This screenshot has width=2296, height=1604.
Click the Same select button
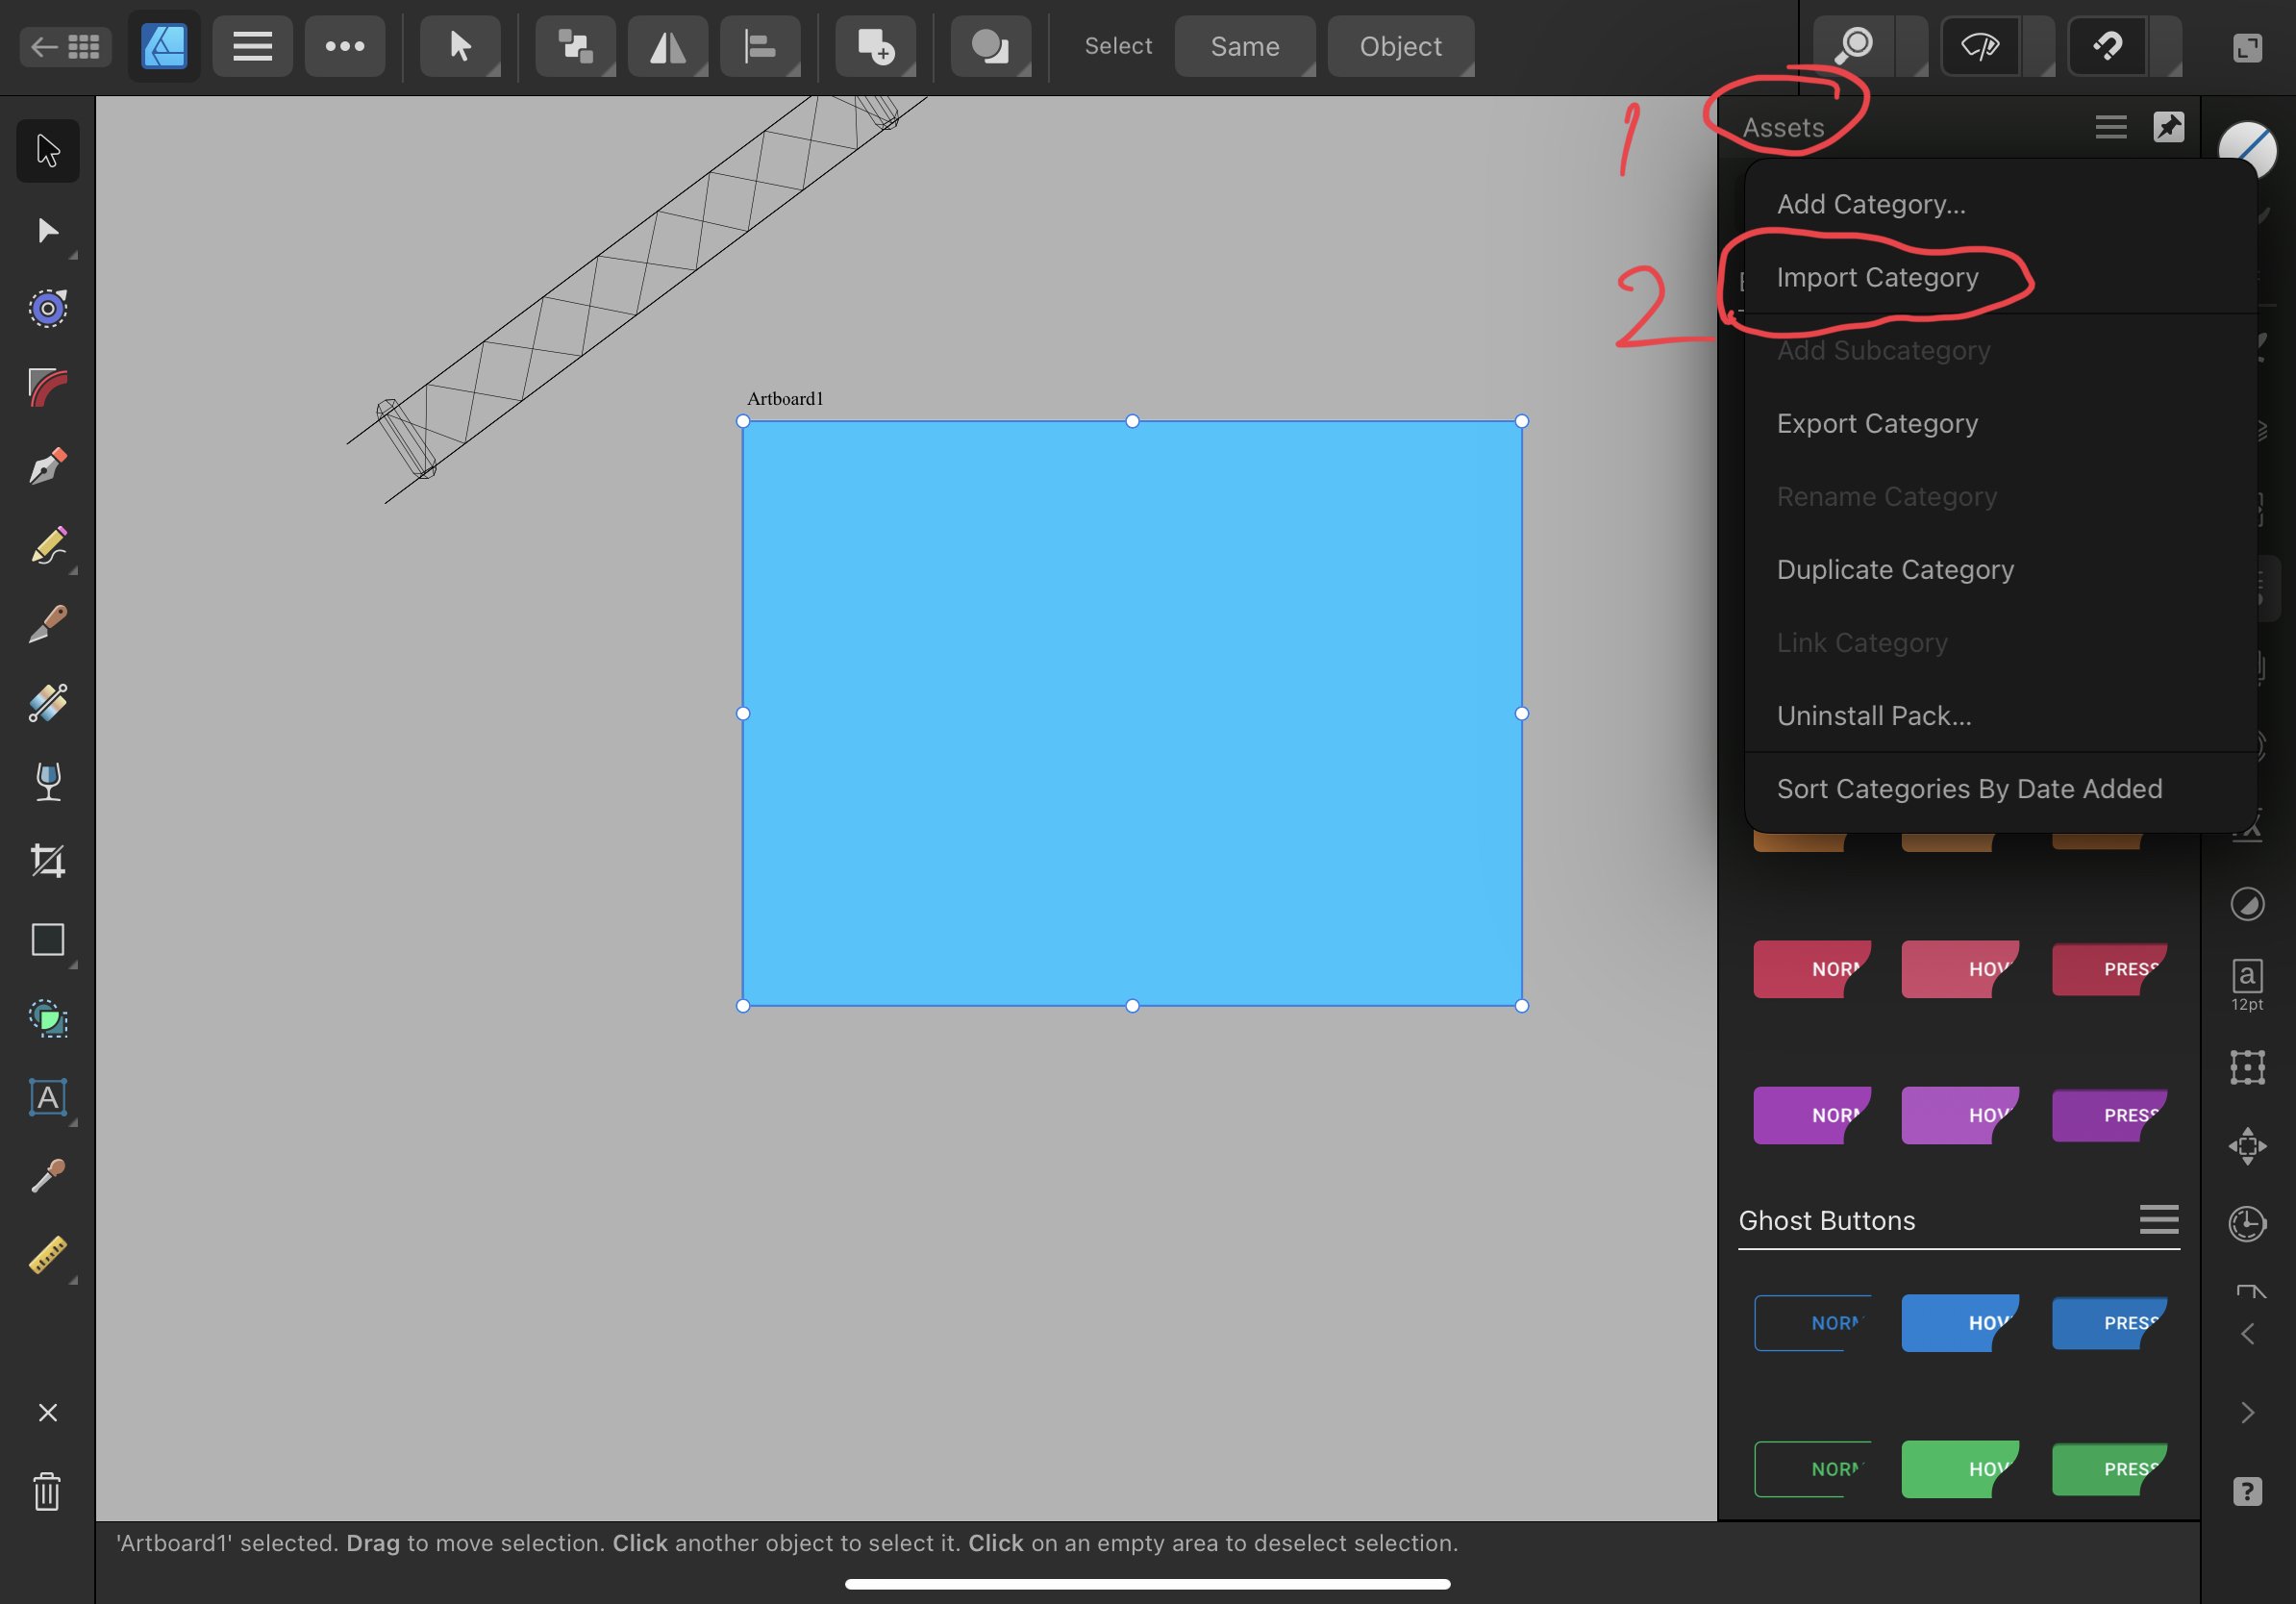click(1244, 46)
